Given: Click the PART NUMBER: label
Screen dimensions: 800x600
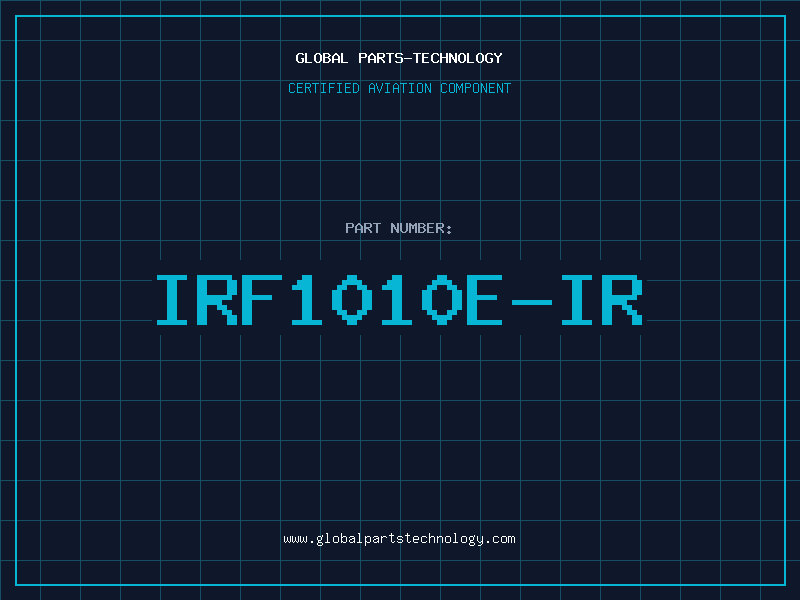Looking at the screenshot, I should (x=399, y=229).
